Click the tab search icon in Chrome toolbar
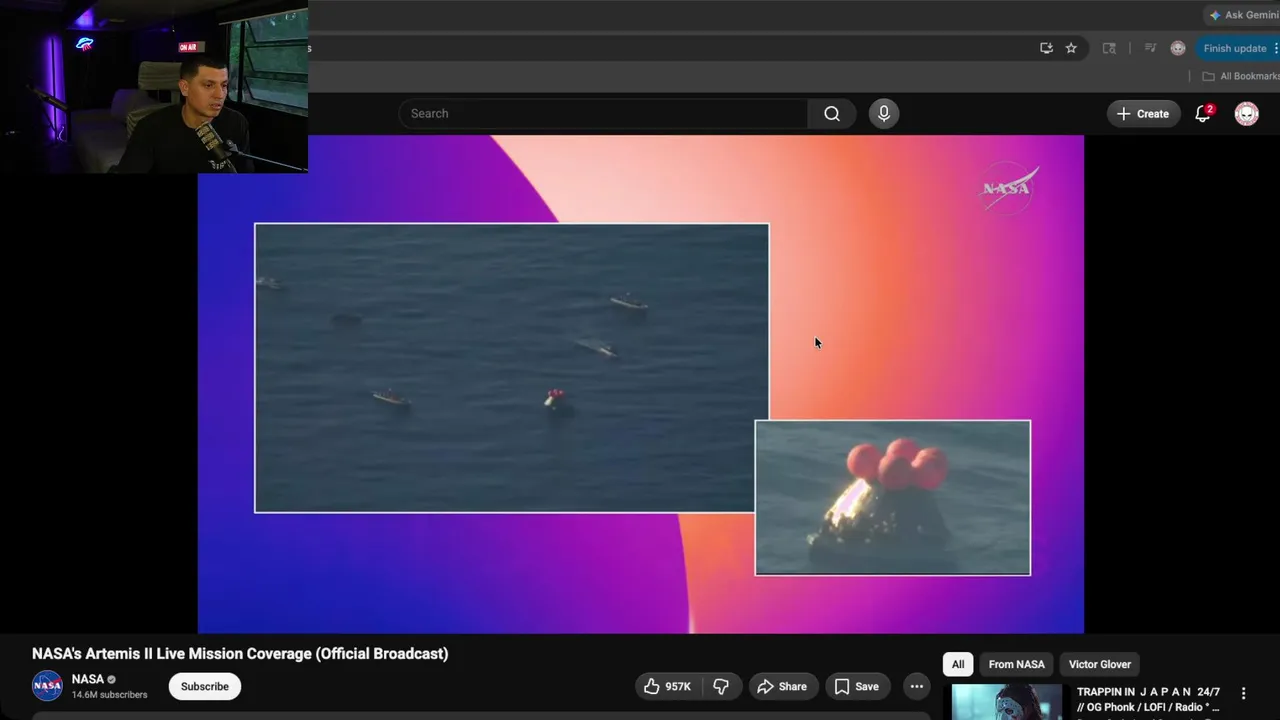Screen dimensions: 1280x720 click(1109, 48)
